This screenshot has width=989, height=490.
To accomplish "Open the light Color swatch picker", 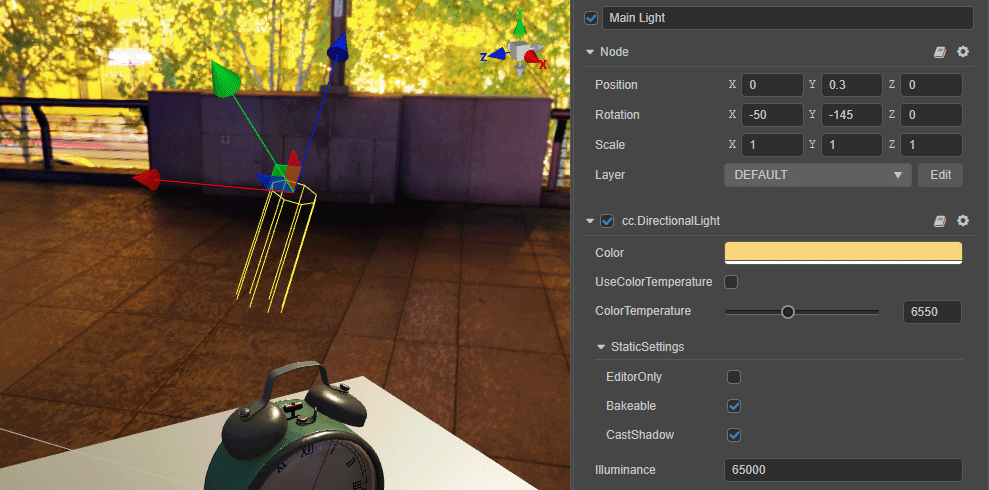I will pyautogui.click(x=843, y=253).
